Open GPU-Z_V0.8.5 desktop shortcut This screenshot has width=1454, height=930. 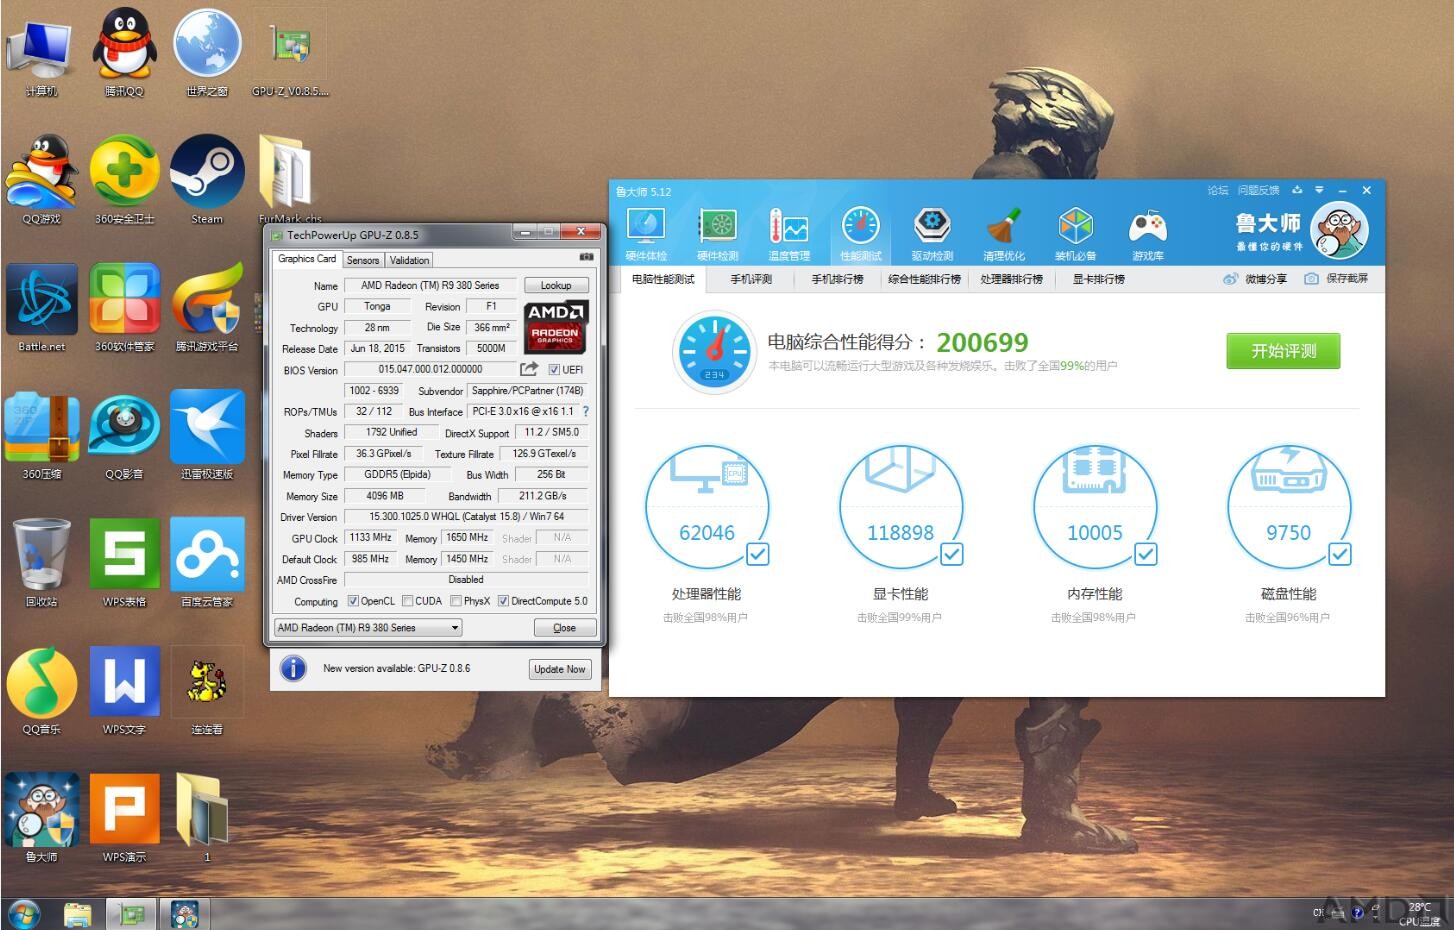pos(290,52)
